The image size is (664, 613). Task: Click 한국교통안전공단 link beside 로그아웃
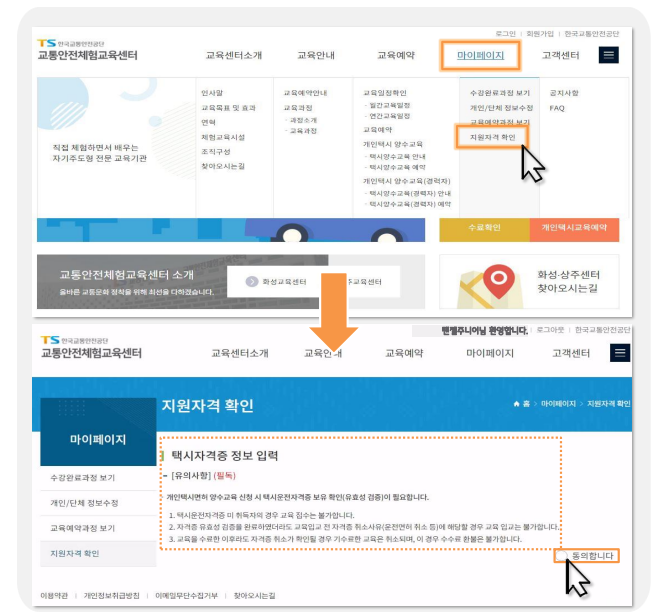tap(602, 330)
